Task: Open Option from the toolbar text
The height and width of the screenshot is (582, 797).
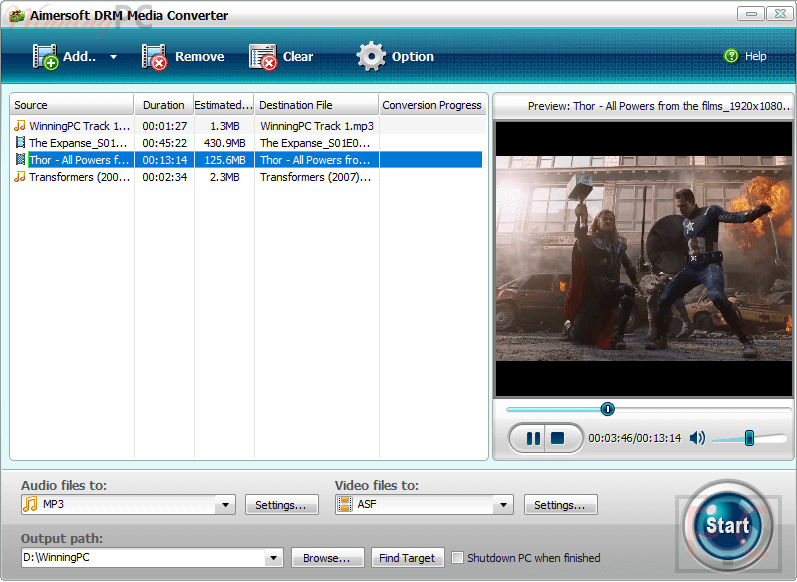Action: coord(413,56)
